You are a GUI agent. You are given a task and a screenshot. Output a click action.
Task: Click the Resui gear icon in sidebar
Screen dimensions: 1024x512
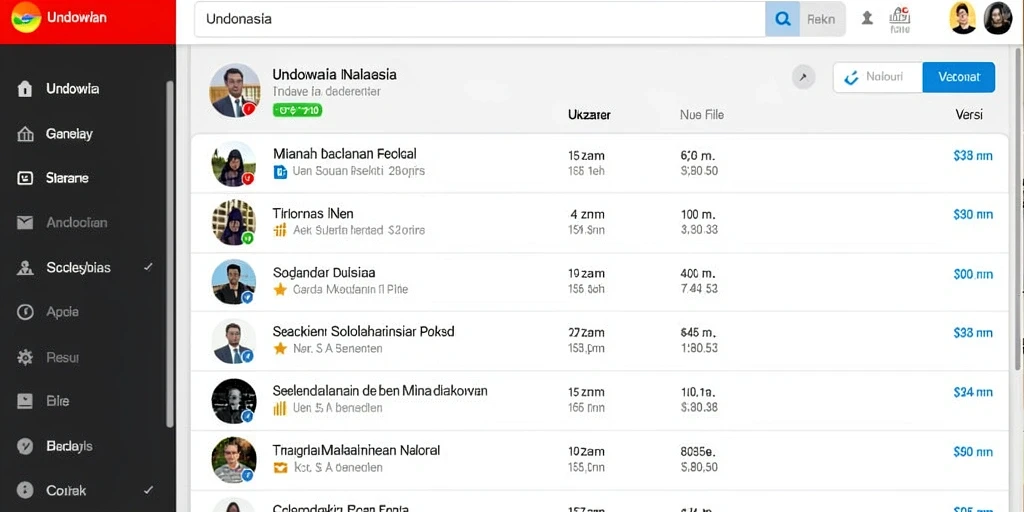[25, 357]
